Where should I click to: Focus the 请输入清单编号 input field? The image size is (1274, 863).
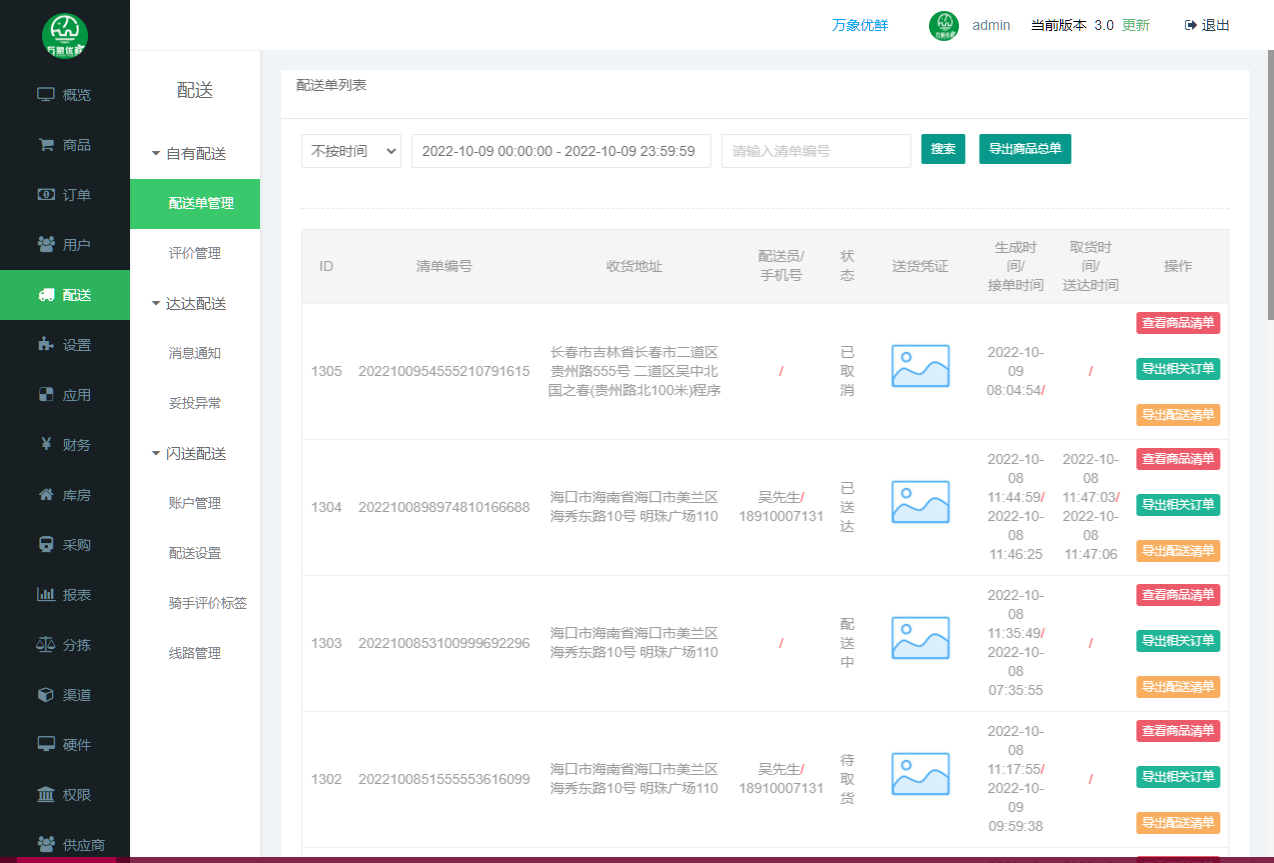(x=815, y=151)
